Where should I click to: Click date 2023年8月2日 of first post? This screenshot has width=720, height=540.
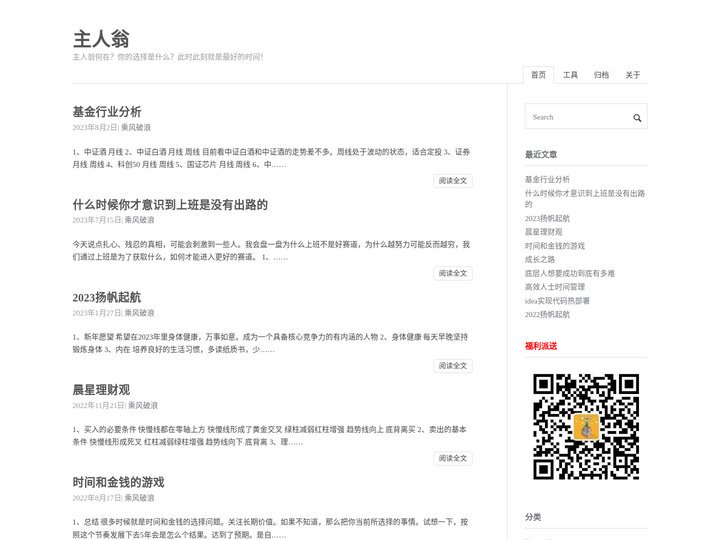95,128
